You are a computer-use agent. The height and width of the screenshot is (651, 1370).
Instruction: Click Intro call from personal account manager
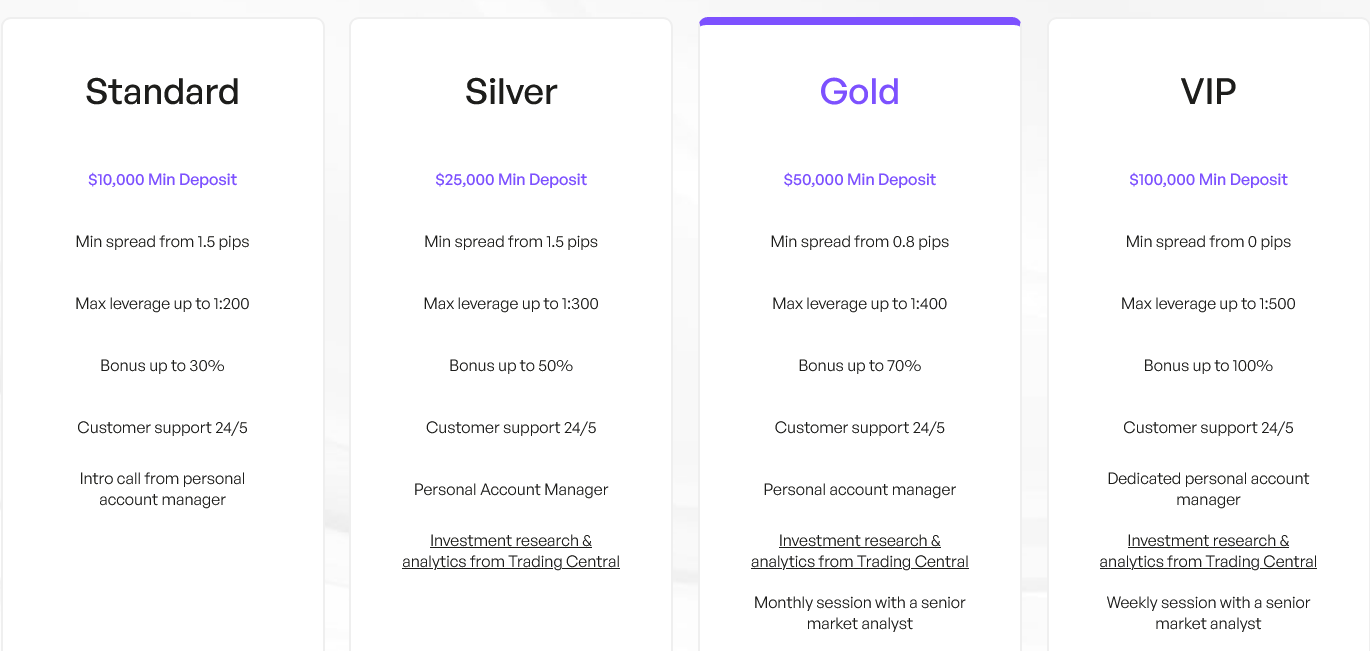(162, 489)
